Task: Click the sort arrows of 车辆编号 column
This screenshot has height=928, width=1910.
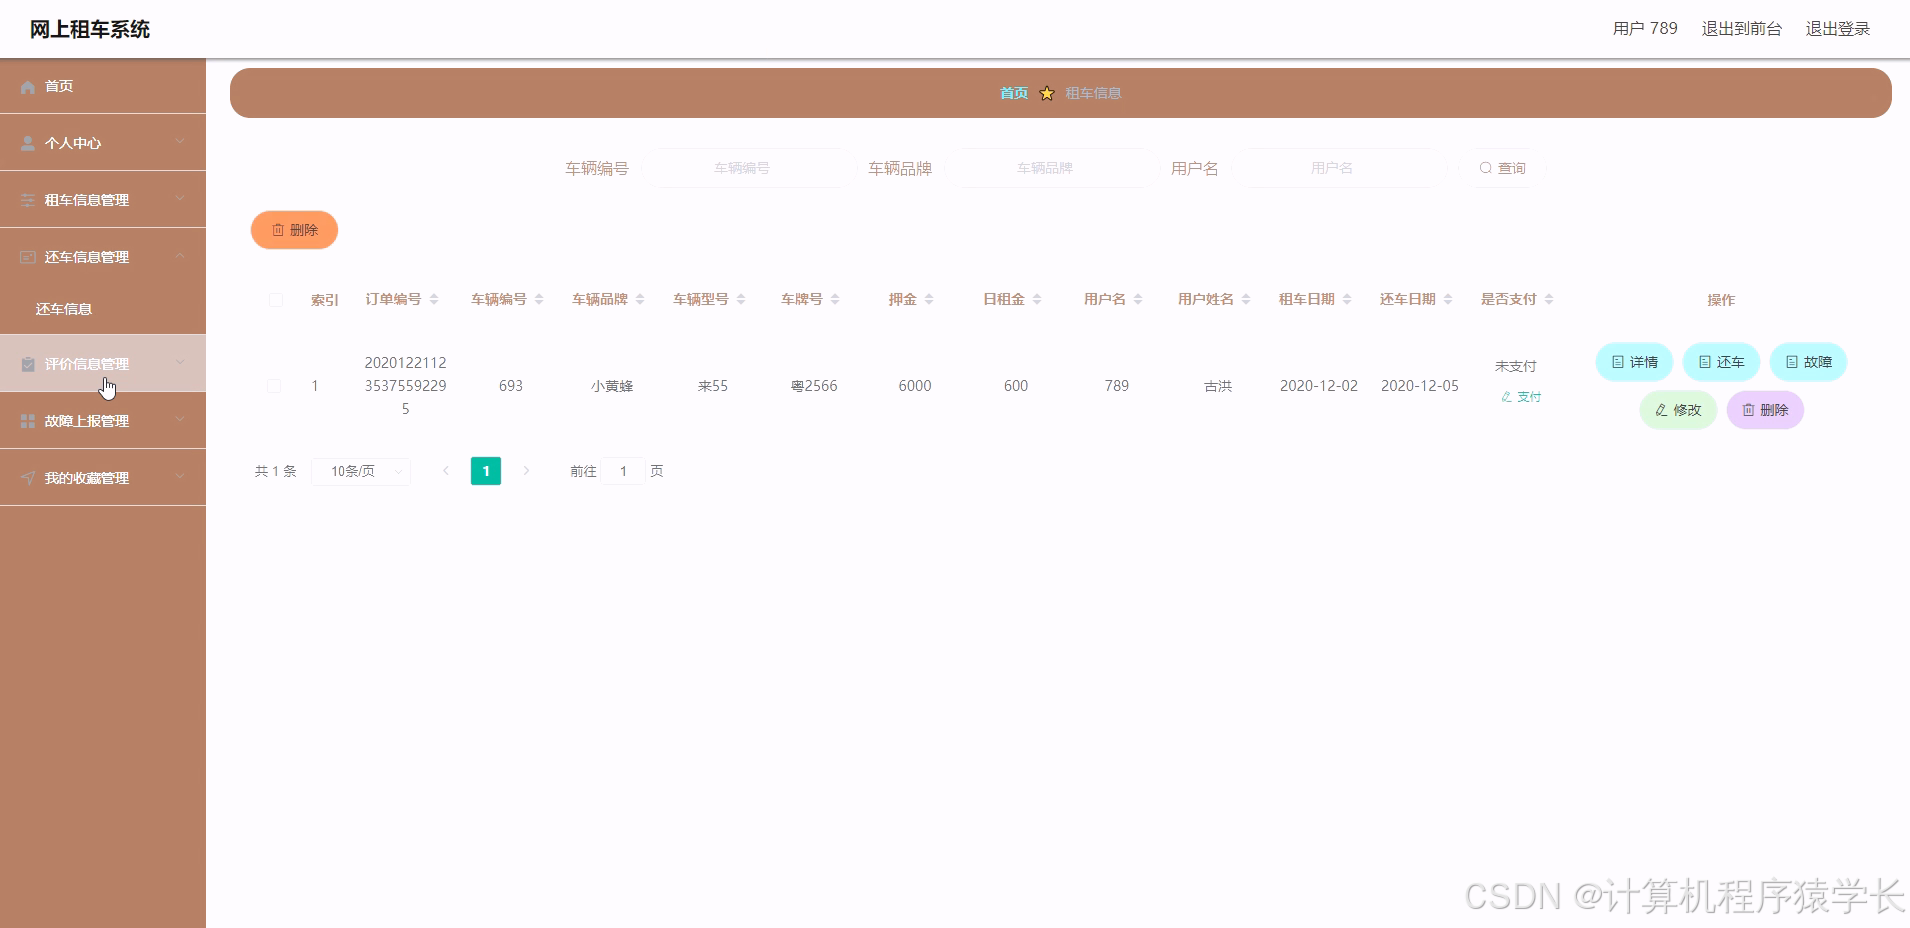Action: [x=539, y=299]
